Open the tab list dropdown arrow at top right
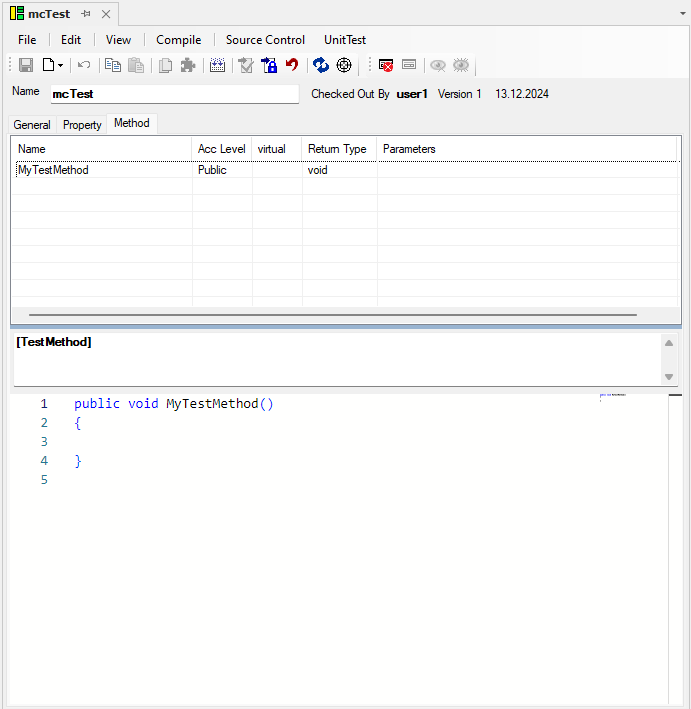The height and width of the screenshot is (709, 691). coord(683,14)
